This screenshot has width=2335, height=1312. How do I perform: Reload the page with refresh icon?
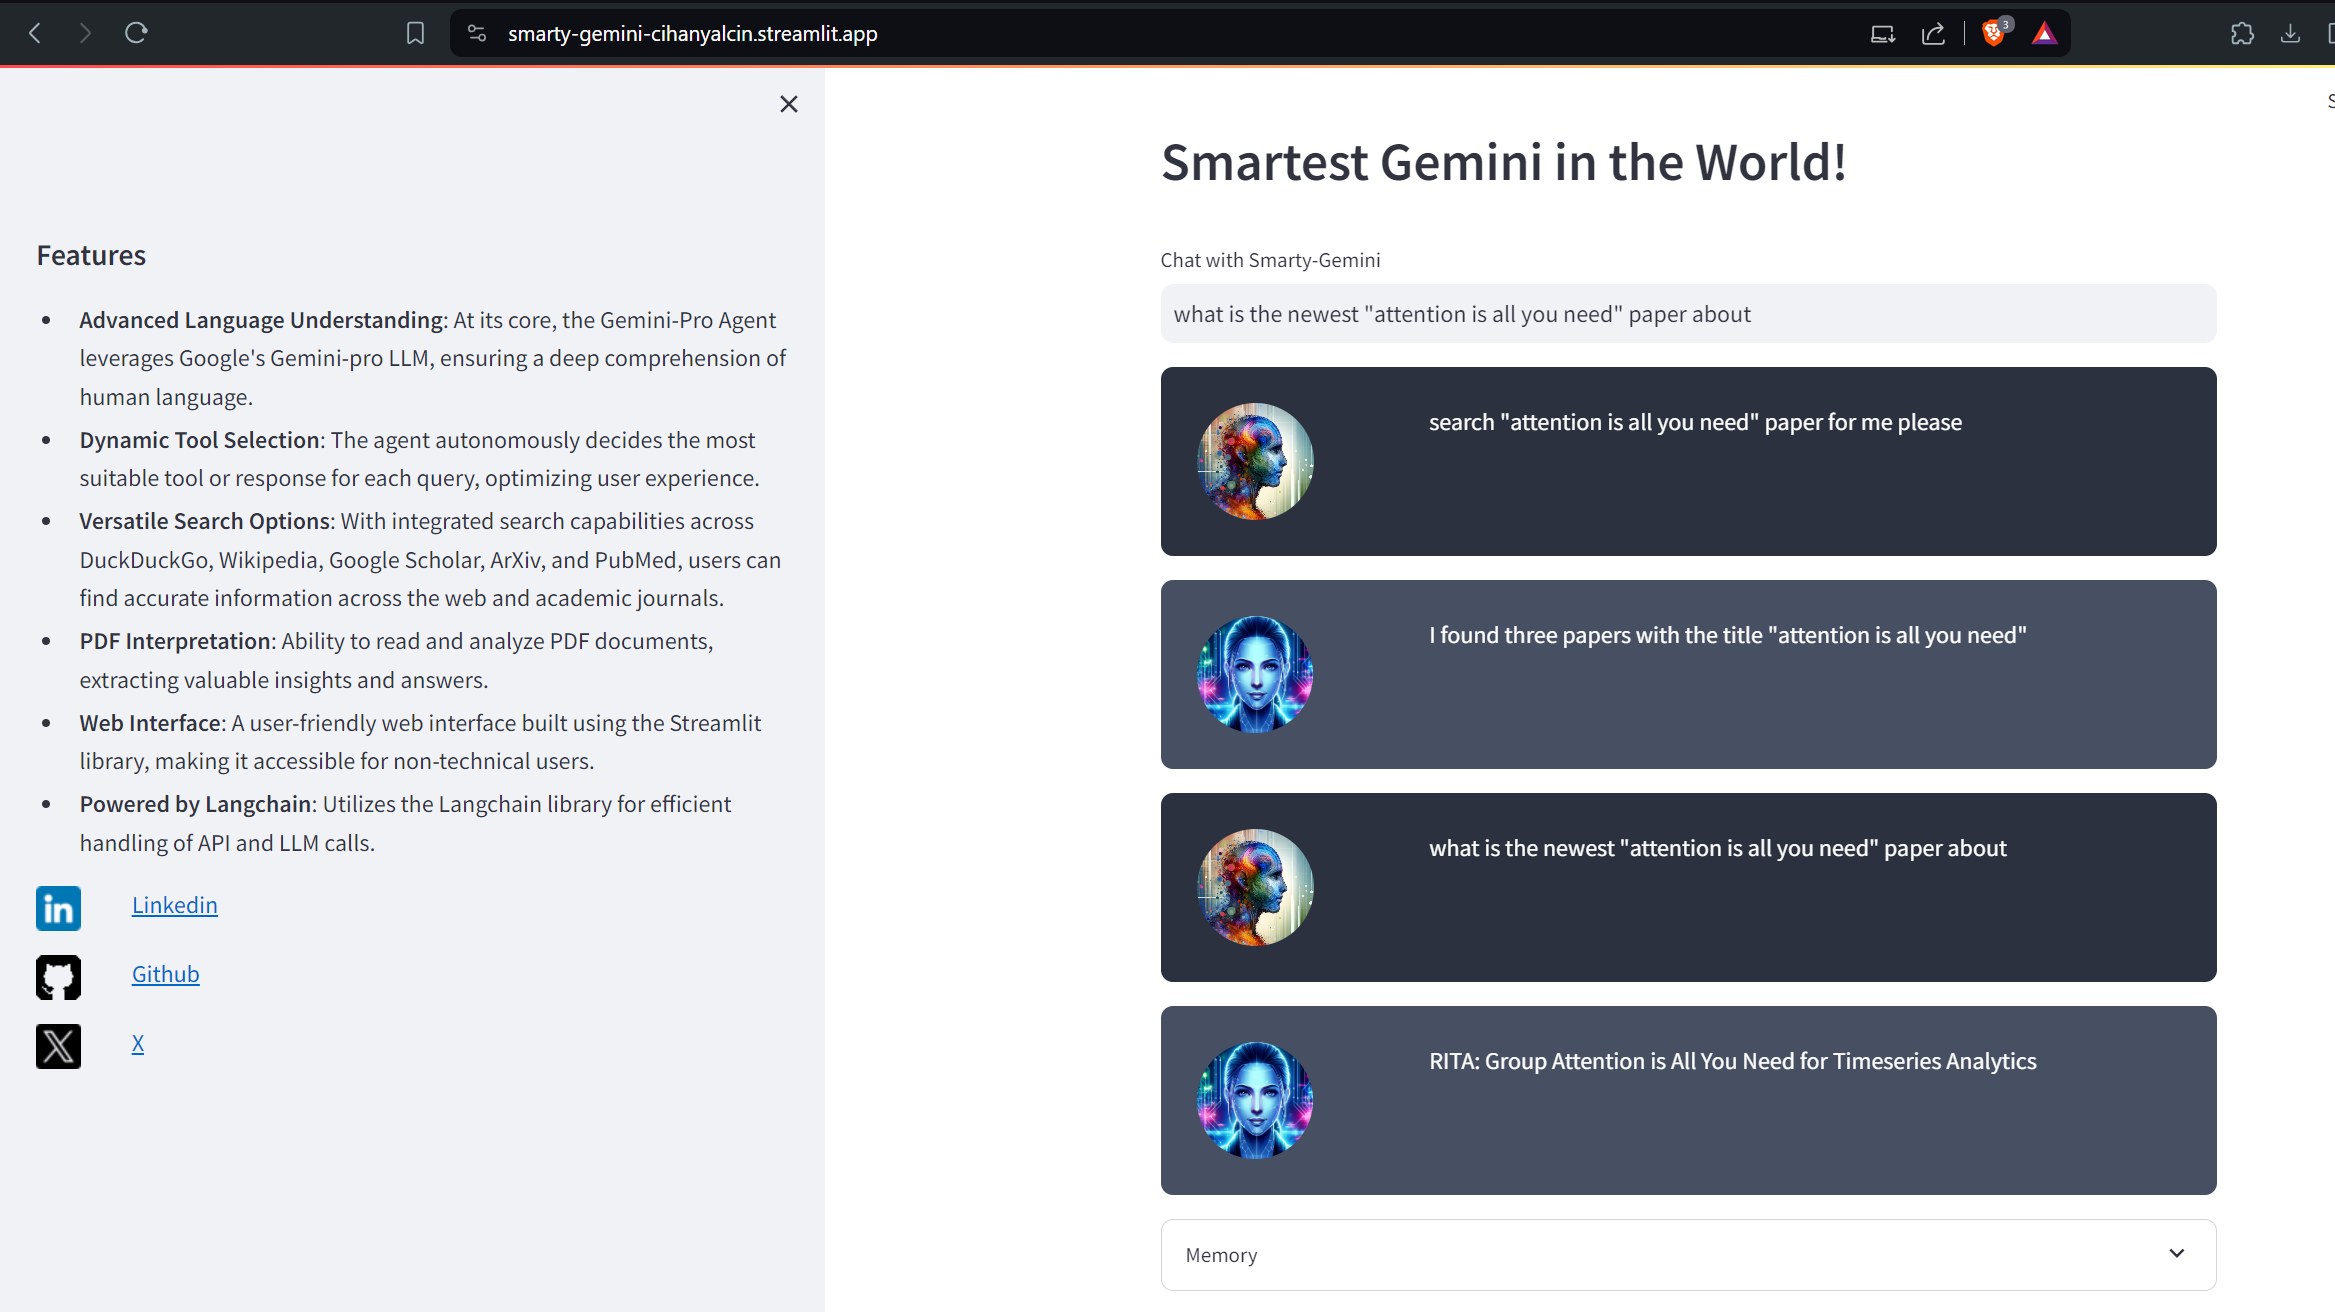(136, 33)
